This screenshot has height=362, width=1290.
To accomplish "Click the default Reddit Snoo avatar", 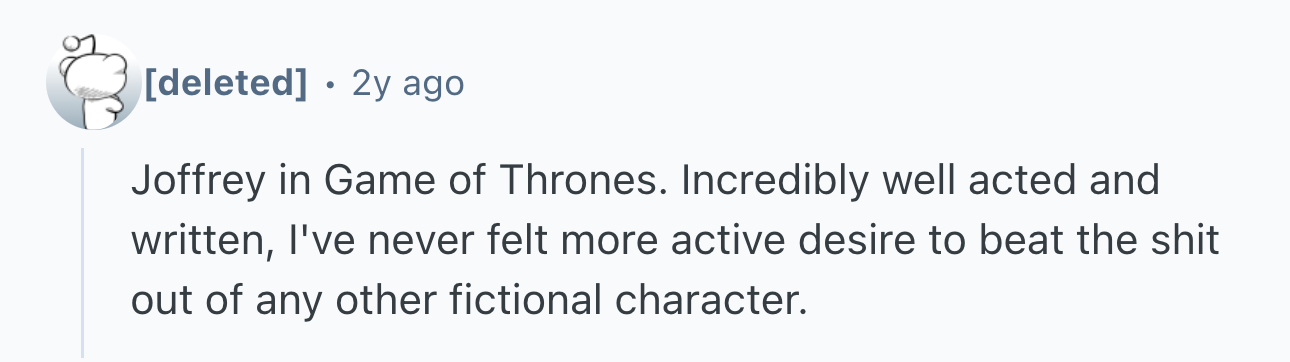I will [95, 82].
